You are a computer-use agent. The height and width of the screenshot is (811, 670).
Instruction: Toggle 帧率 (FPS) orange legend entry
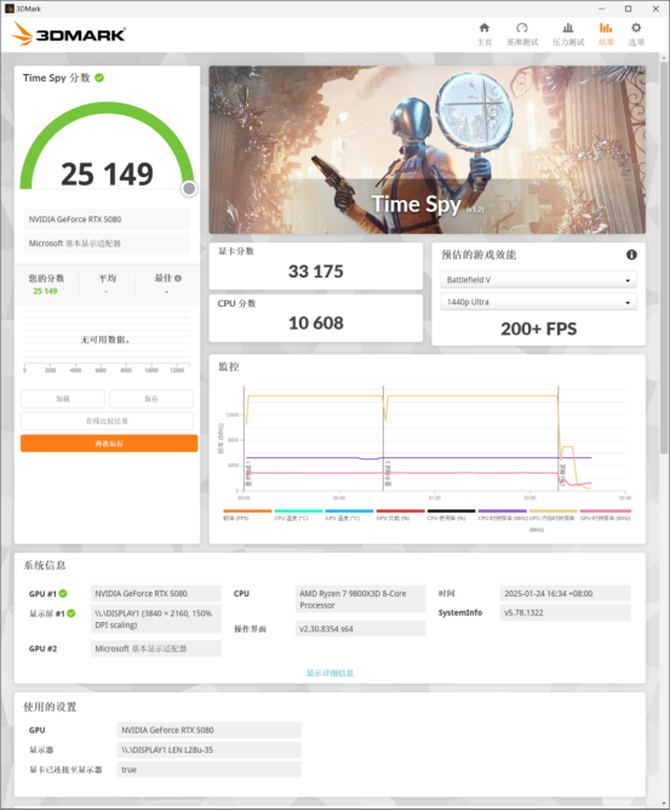[x=247, y=515]
